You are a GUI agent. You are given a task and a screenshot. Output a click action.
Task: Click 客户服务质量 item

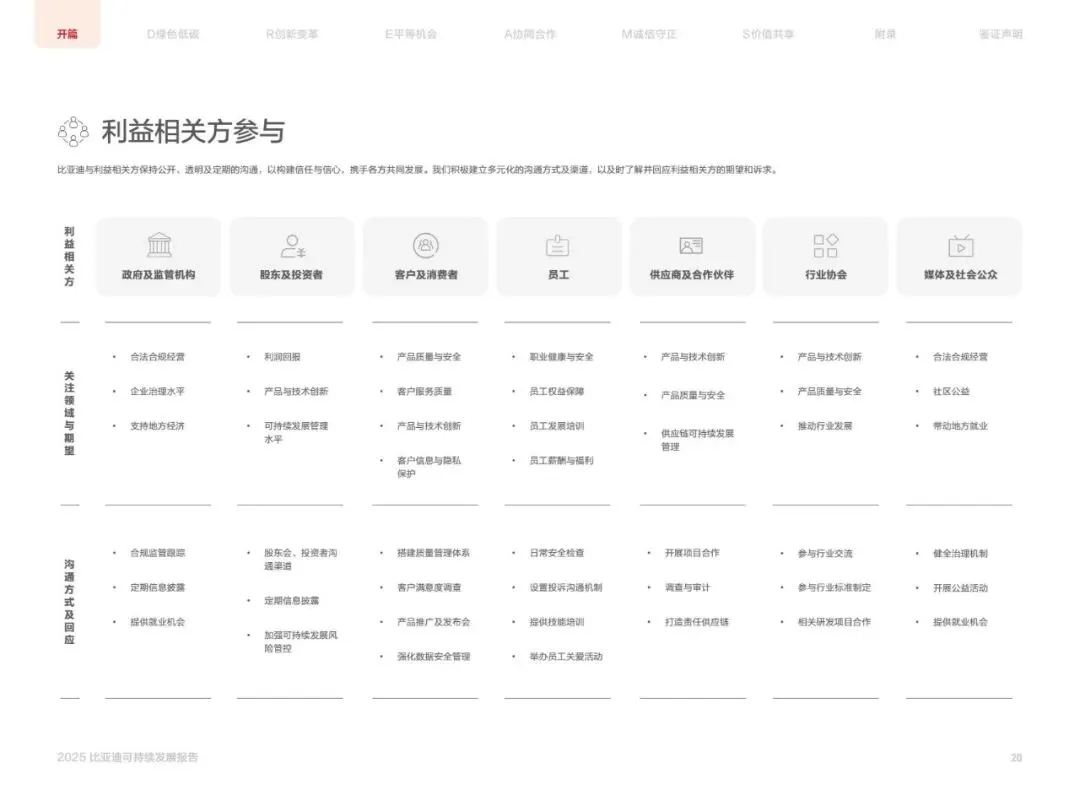pyautogui.click(x=424, y=391)
